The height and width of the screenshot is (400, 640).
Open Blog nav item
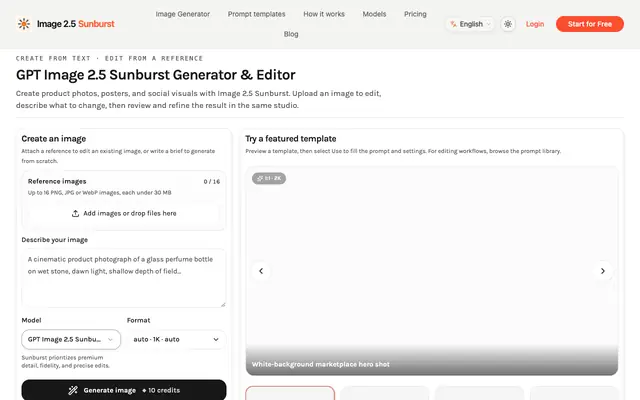291,34
